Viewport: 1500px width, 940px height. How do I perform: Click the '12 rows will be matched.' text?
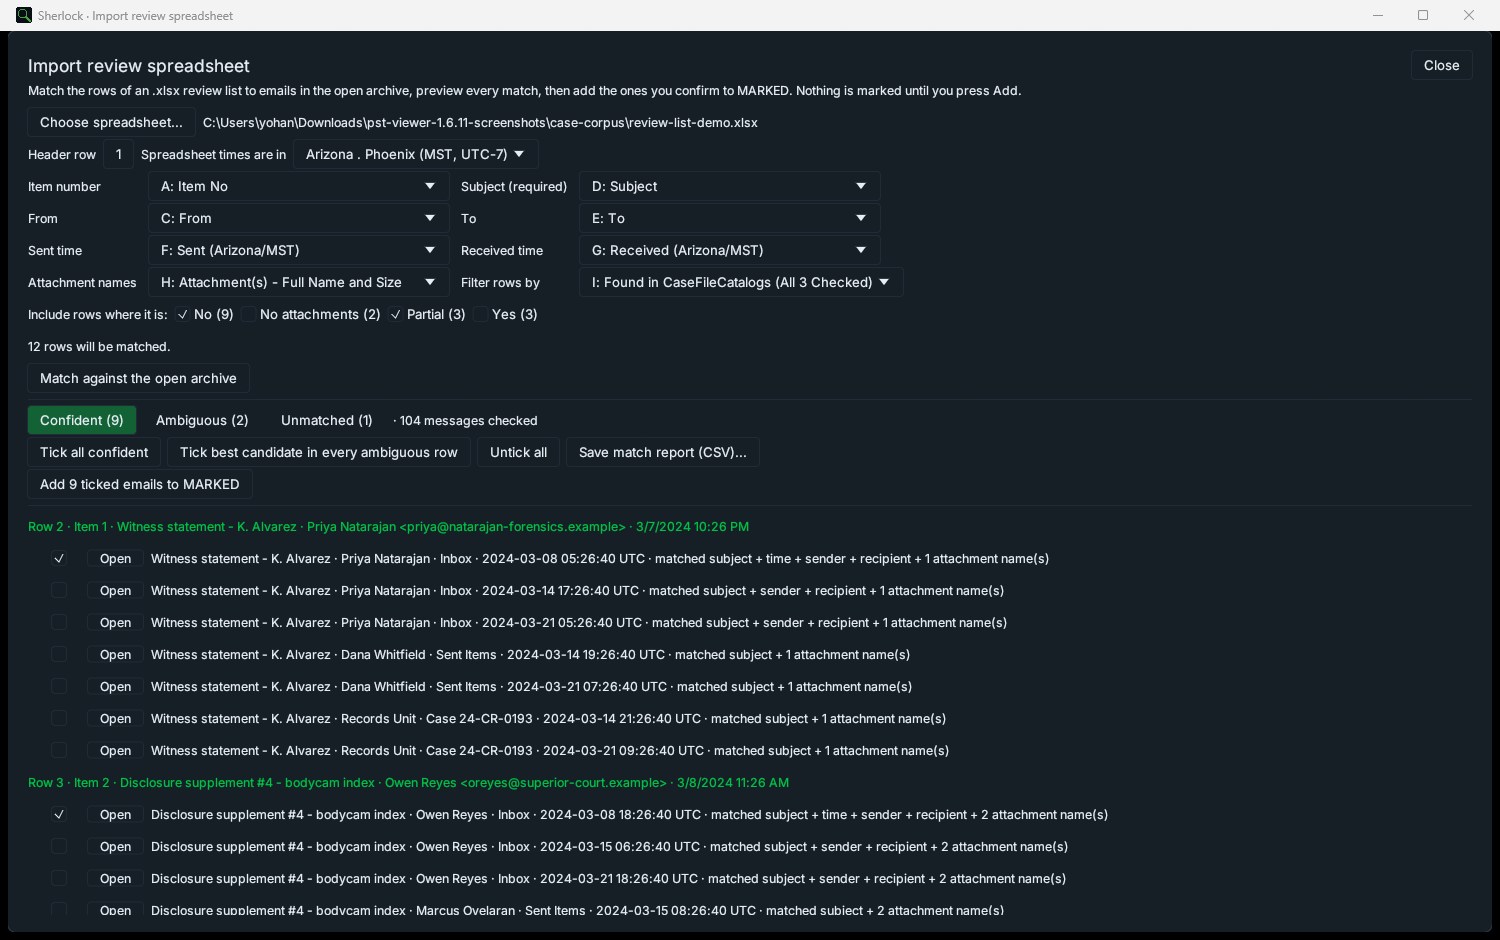[x=99, y=347]
